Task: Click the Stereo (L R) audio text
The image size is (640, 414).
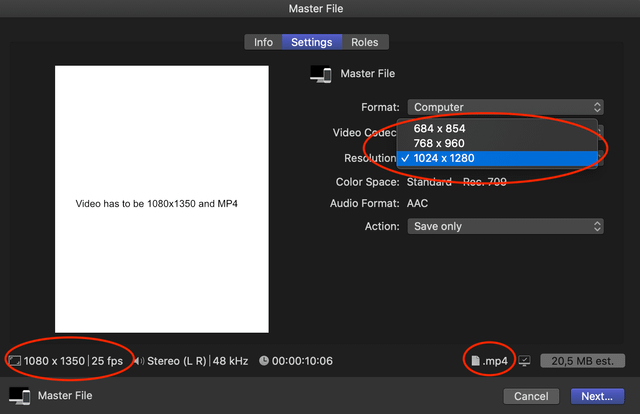Action: click(x=177, y=361)
